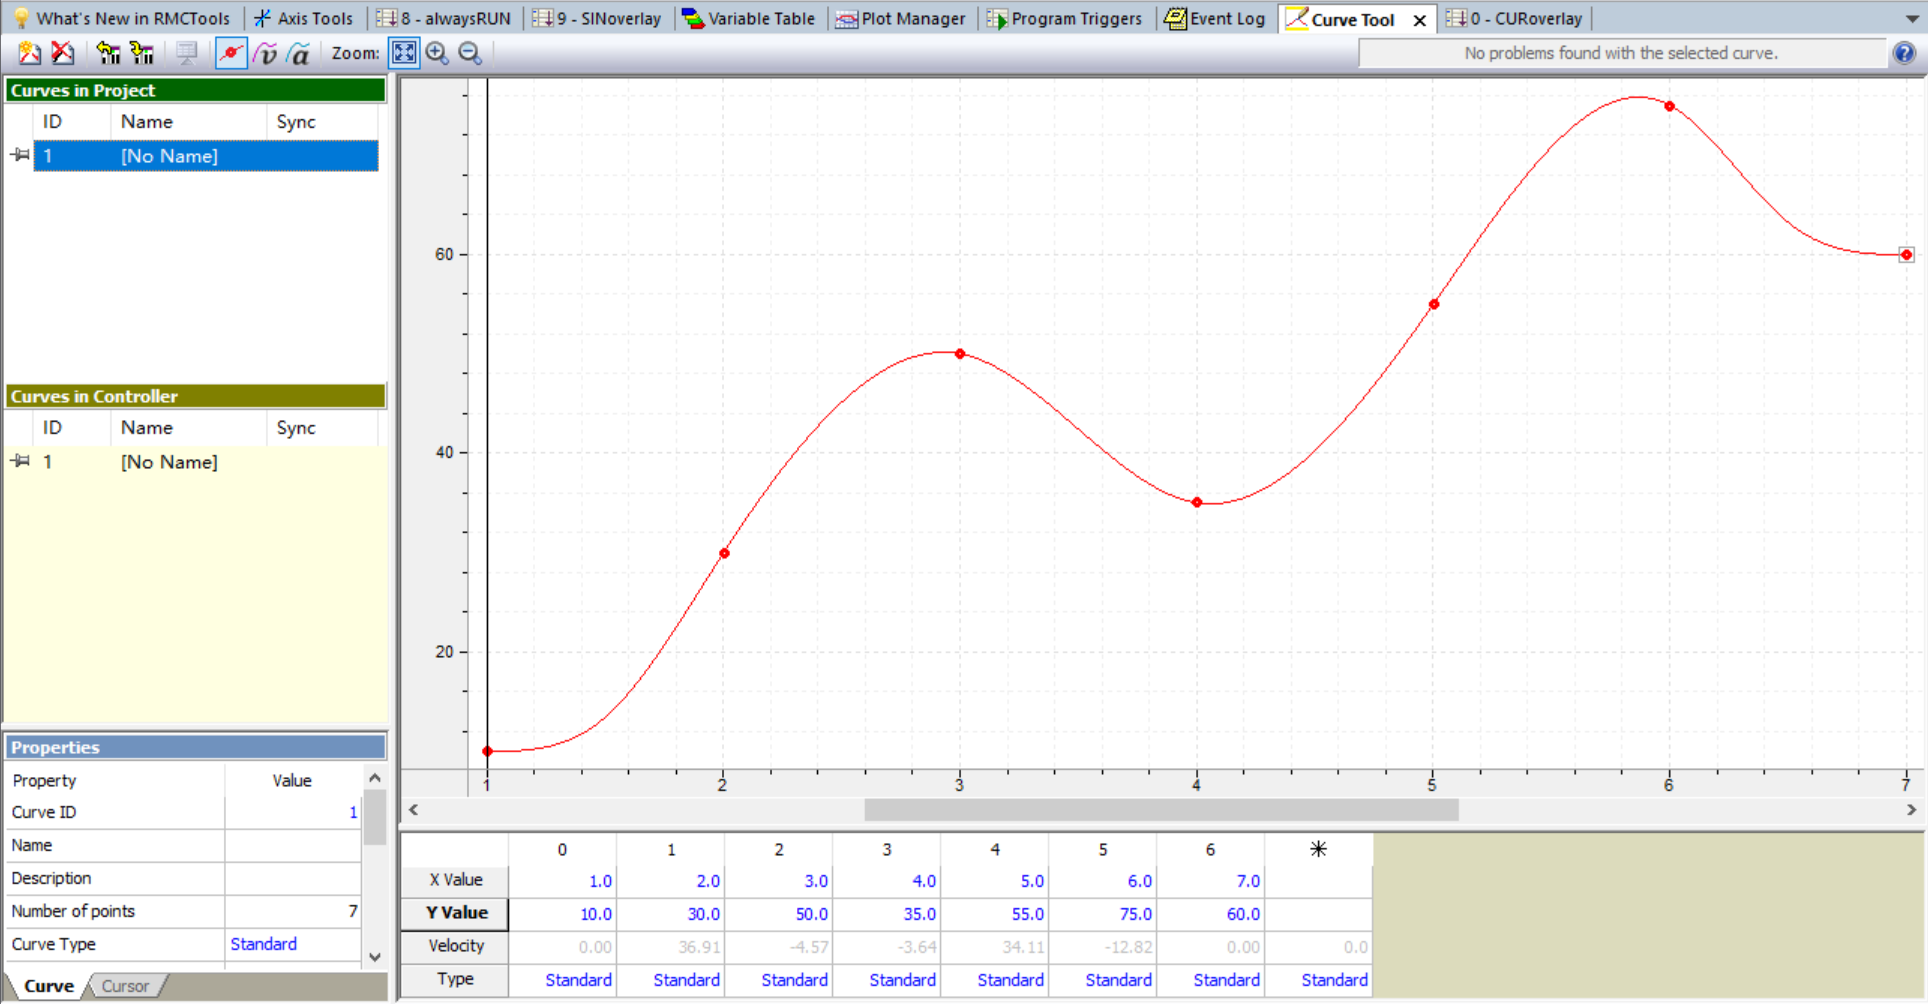This screenshot has height=1004, width=1928.
Task: Switch to the Axis Tools tab
Action: (304, 18)
